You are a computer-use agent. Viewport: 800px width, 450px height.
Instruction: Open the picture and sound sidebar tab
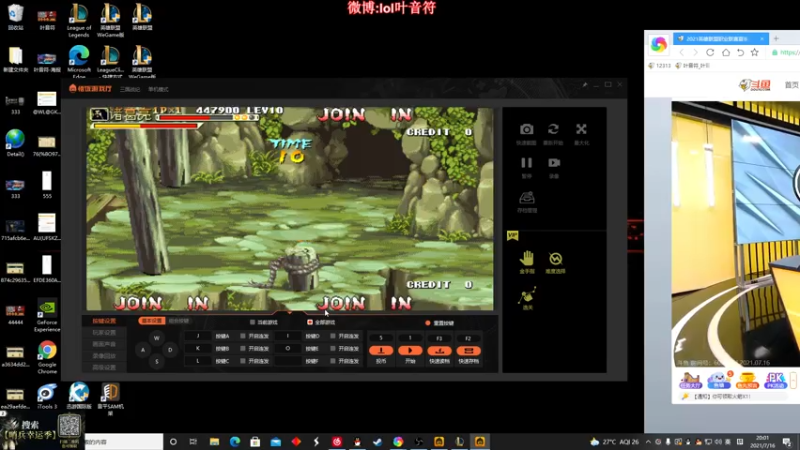[x=104, y=344]
